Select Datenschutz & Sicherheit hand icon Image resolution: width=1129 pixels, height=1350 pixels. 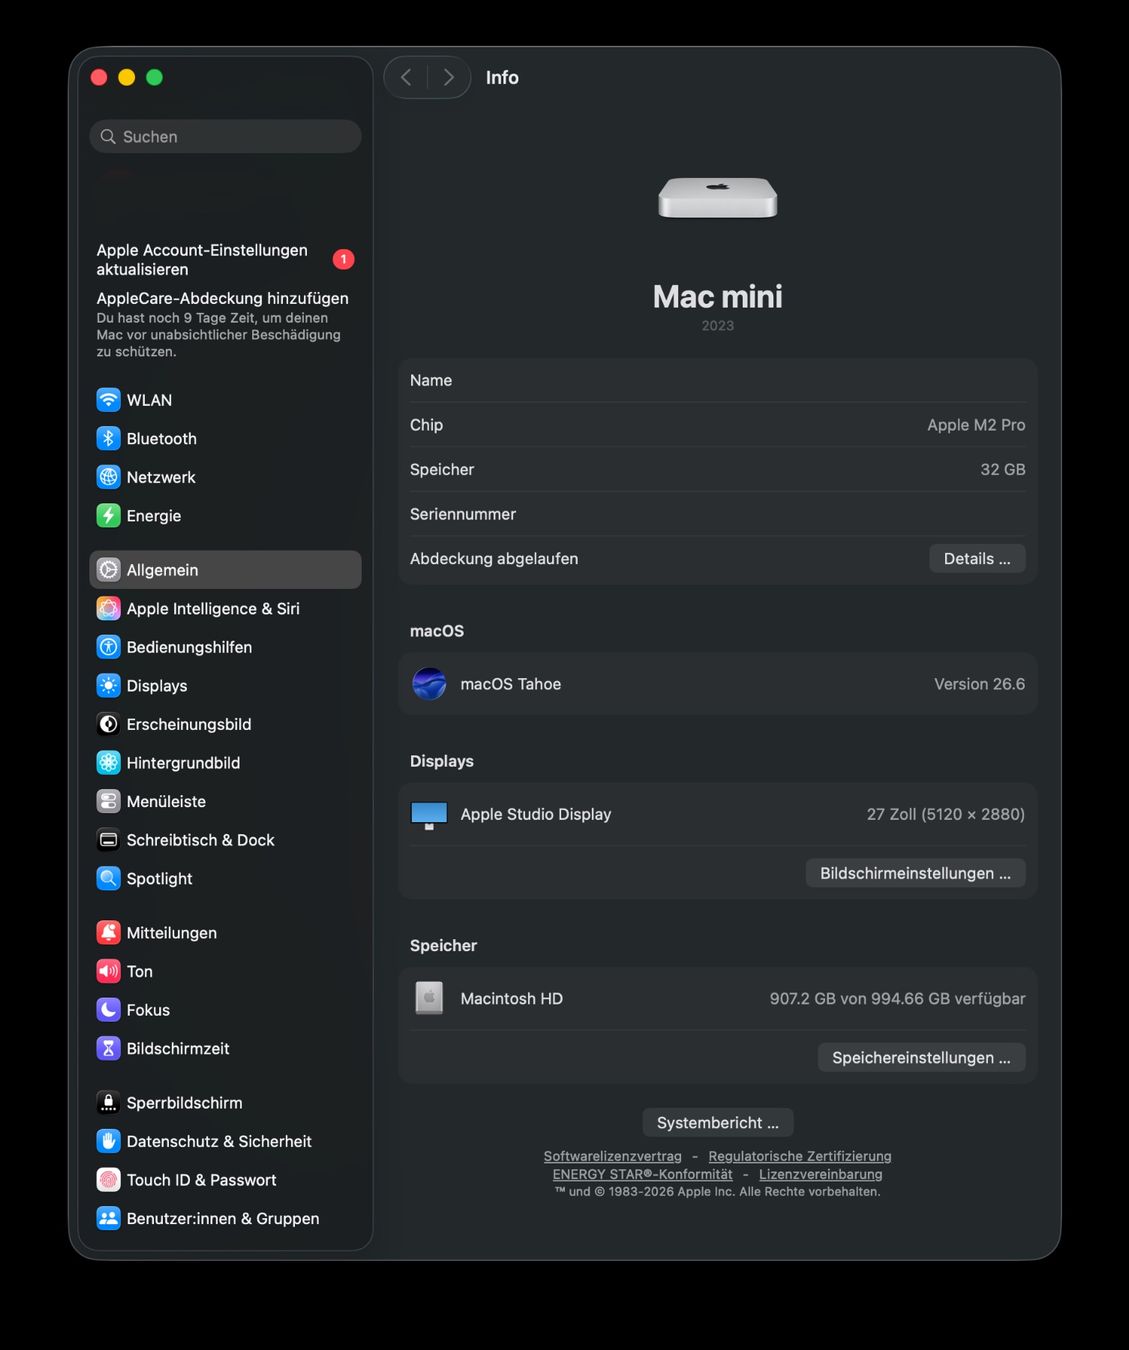click(108, 1141)
